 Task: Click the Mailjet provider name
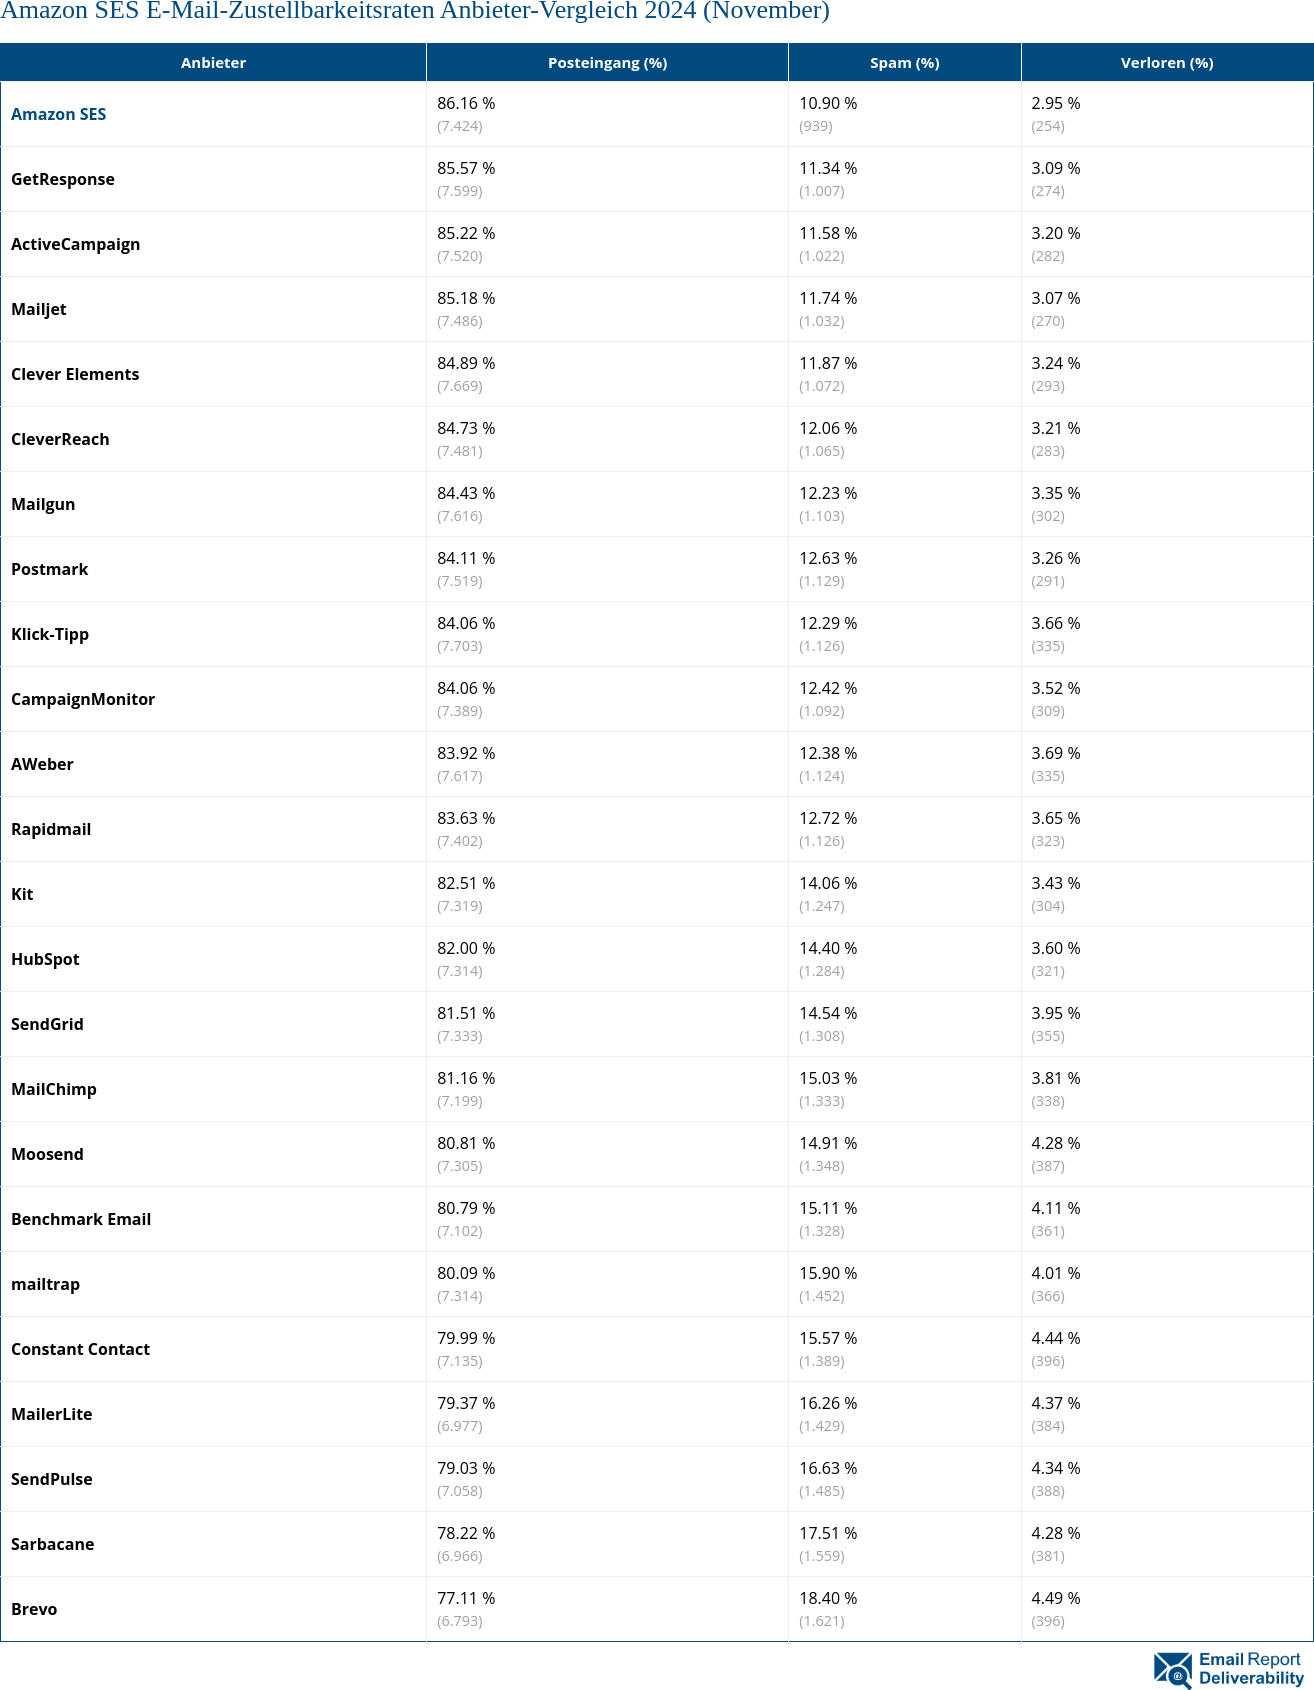pyautogui.click(x=38, y=309)
